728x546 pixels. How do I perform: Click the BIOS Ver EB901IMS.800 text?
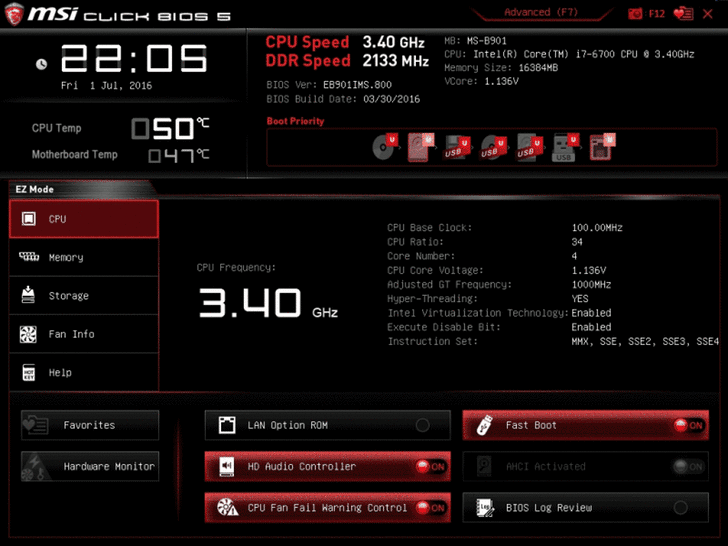point(329,85)
